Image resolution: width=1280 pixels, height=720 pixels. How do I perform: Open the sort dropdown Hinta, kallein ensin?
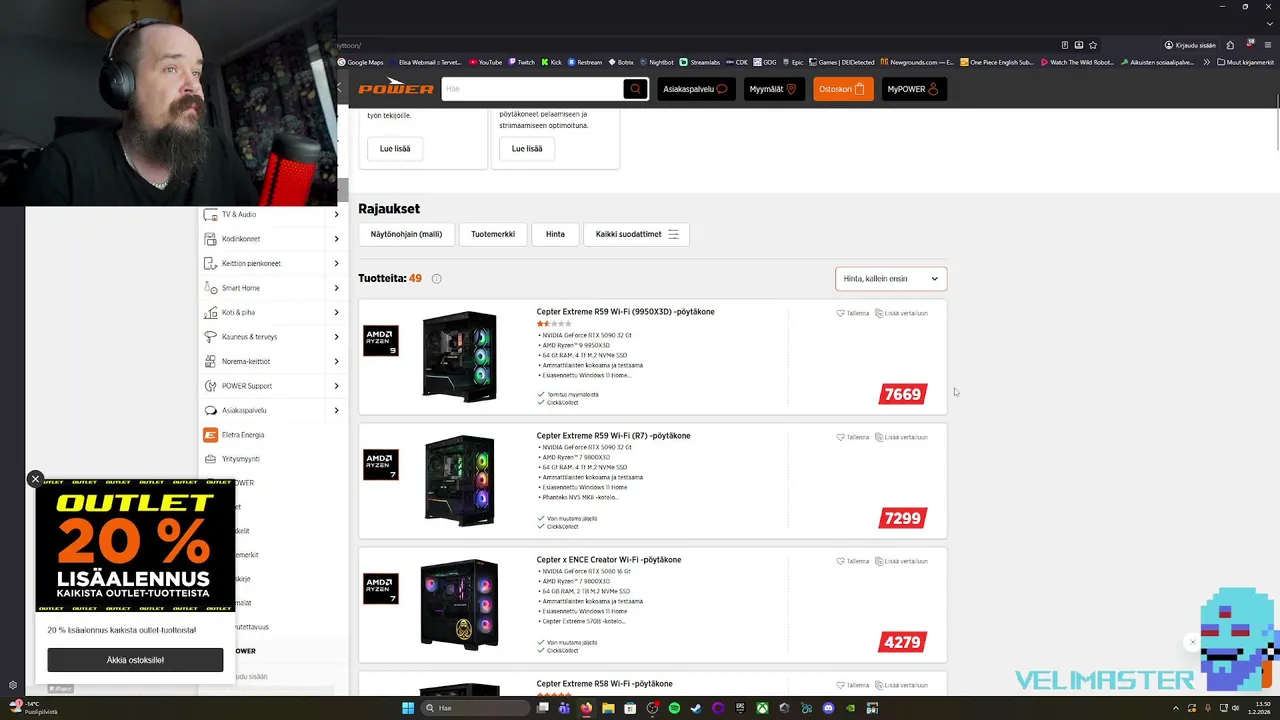891,279
